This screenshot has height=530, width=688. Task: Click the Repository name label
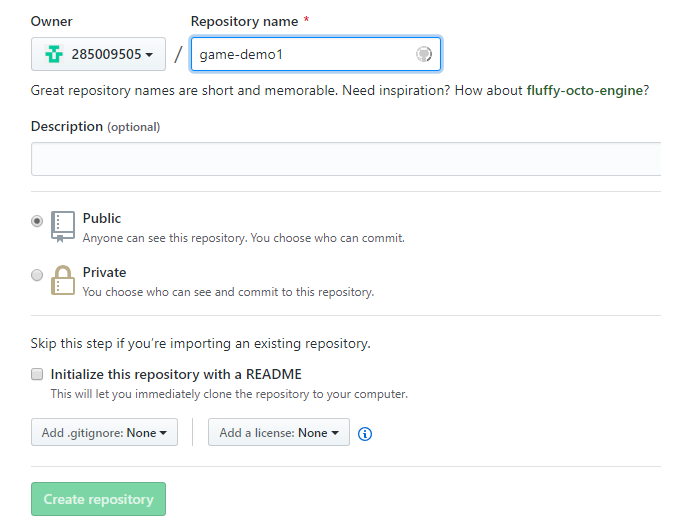tap(244, 21)
